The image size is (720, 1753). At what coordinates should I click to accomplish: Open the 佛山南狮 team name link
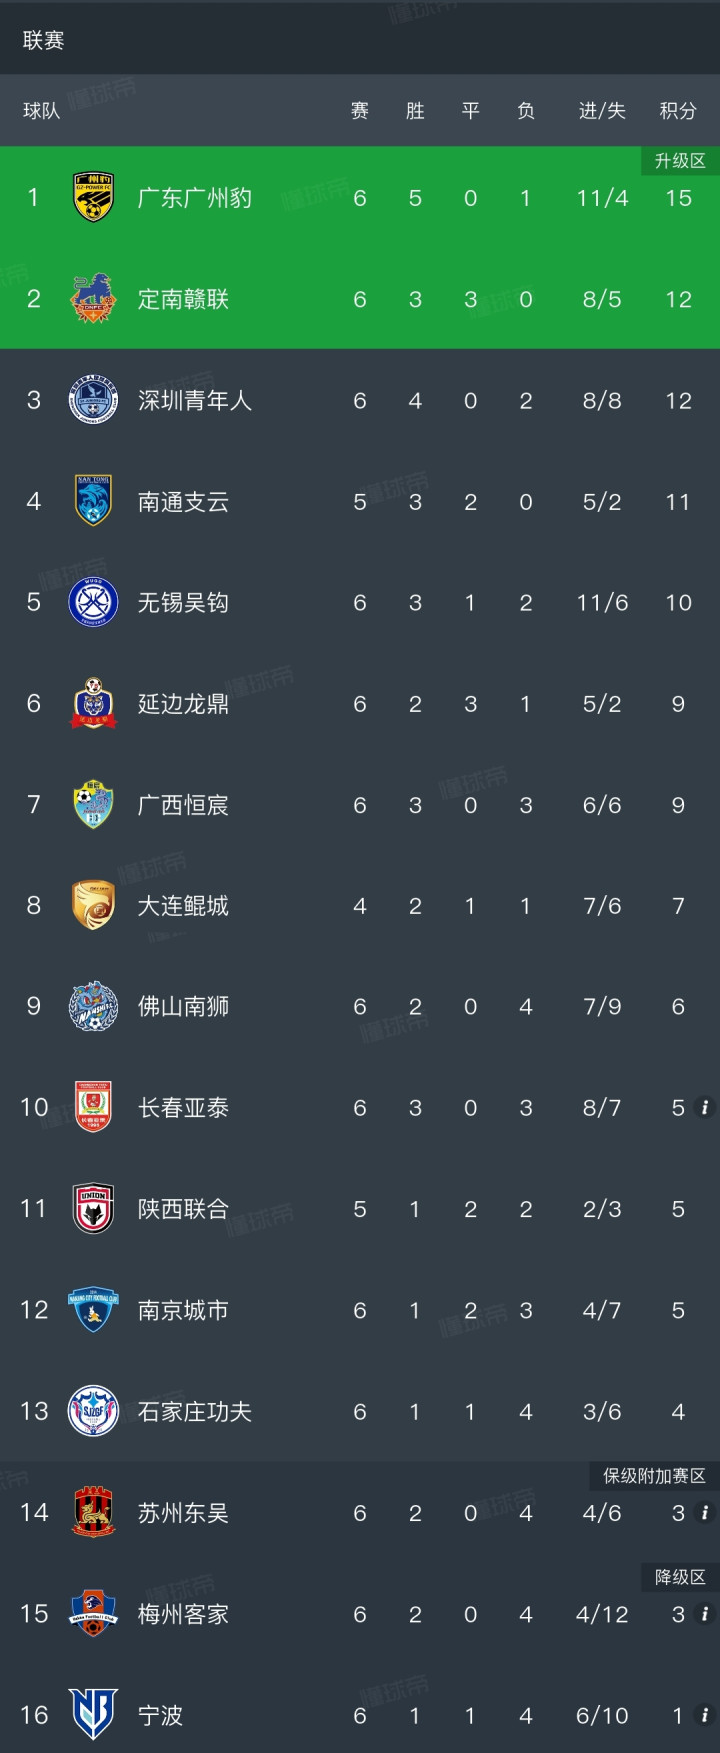pyautogui.click(x=183, y=1006)
